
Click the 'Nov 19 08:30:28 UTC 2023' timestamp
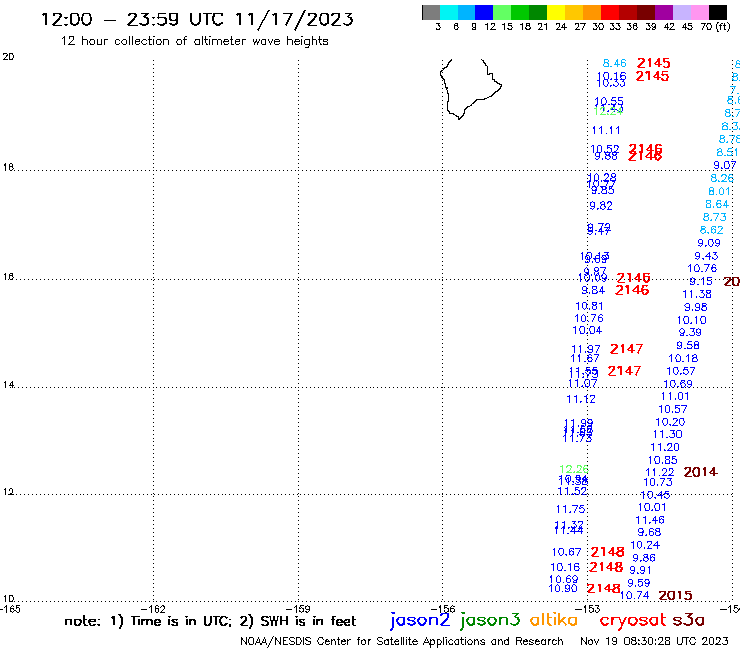[654, 641]
